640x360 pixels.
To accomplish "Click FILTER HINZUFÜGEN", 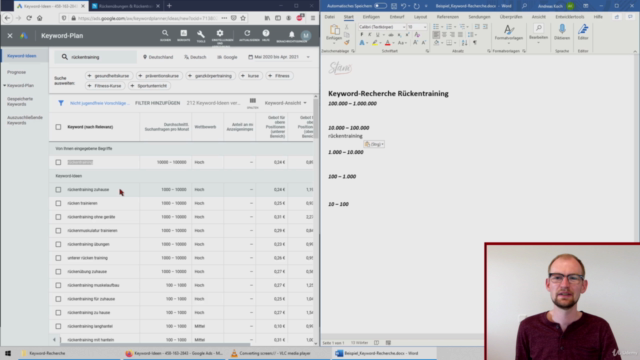I will click(x=158, y=103).
